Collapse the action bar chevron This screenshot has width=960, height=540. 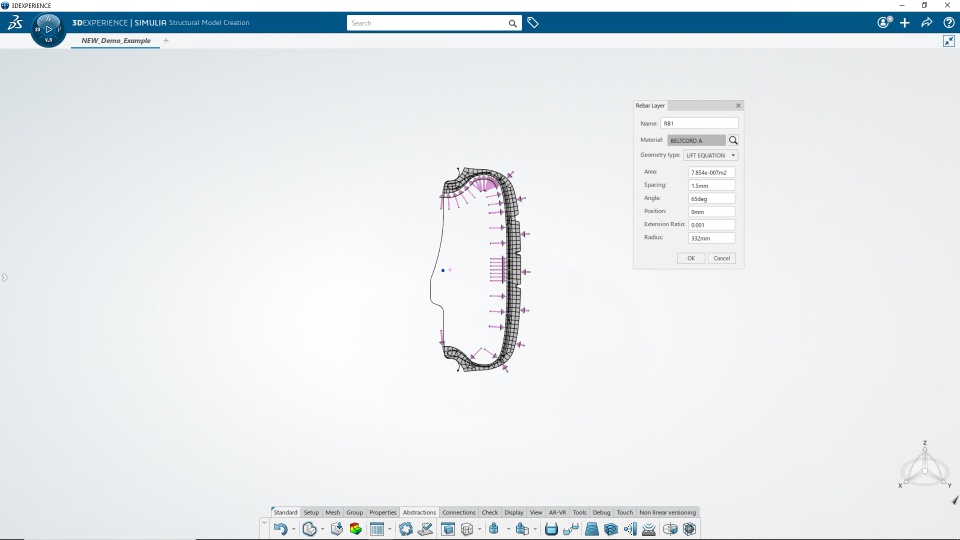(x=264, y=523)
